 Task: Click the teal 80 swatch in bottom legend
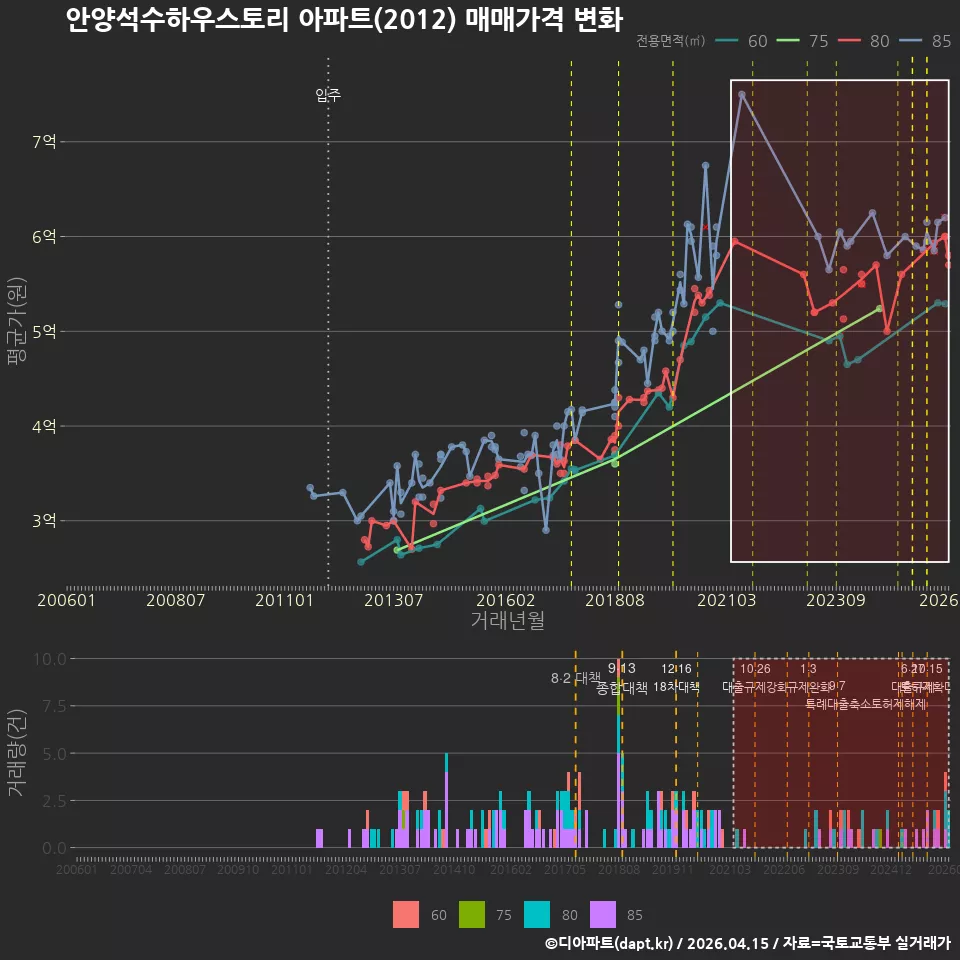pos(537,915)
